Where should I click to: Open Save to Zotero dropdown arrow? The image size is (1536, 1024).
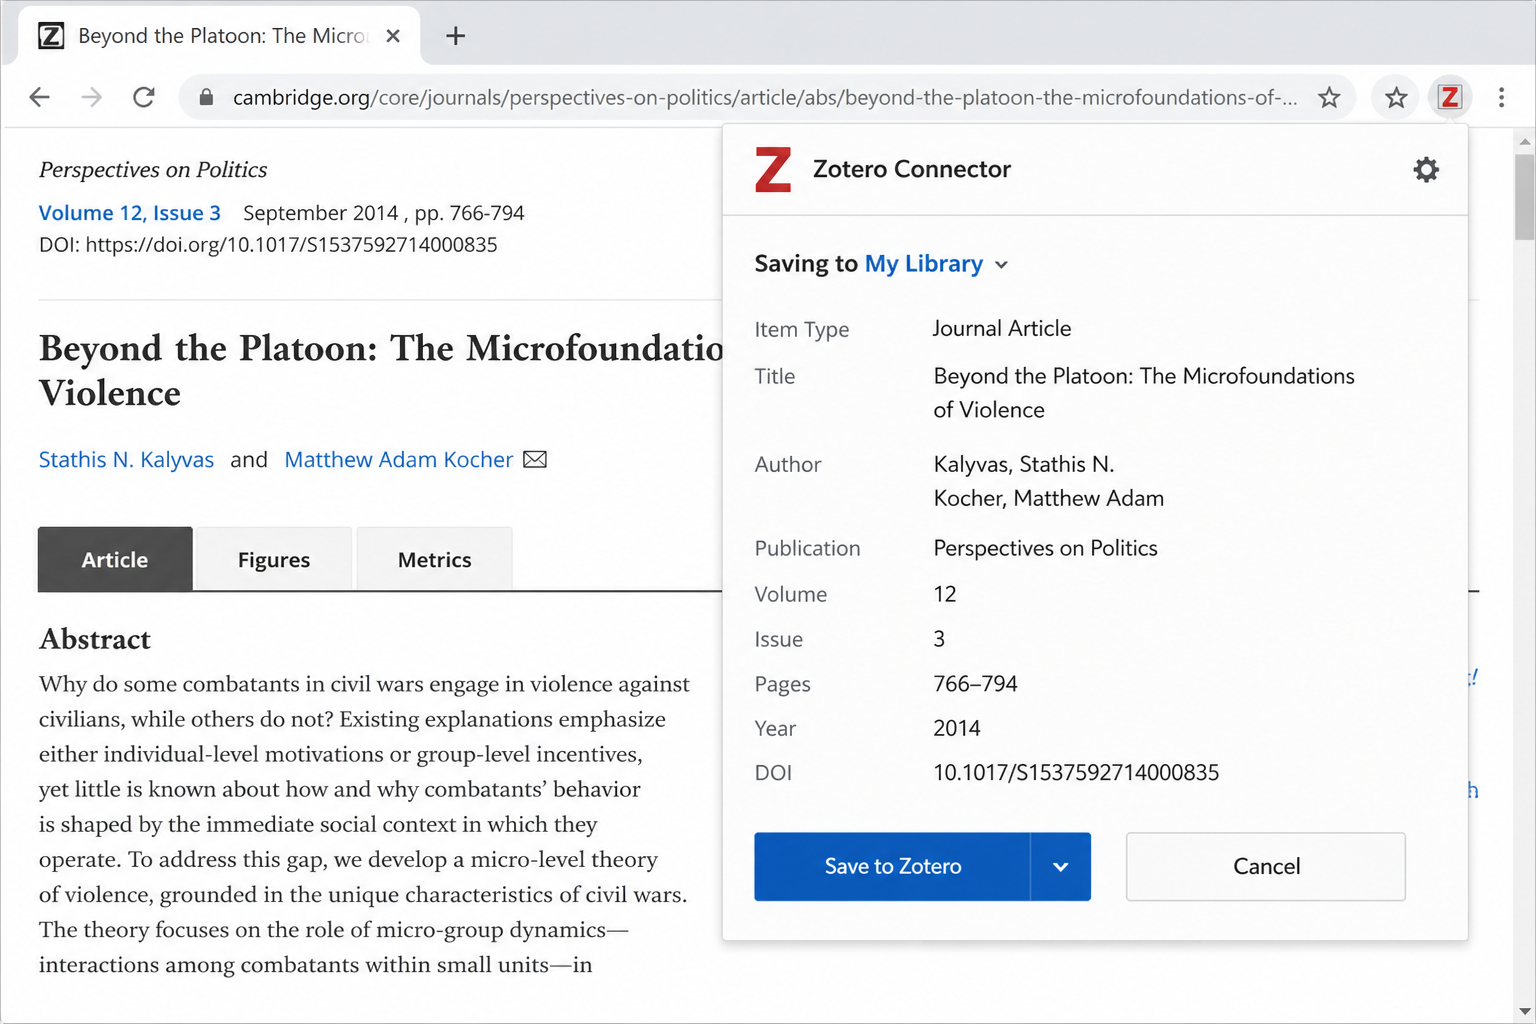1061,867
